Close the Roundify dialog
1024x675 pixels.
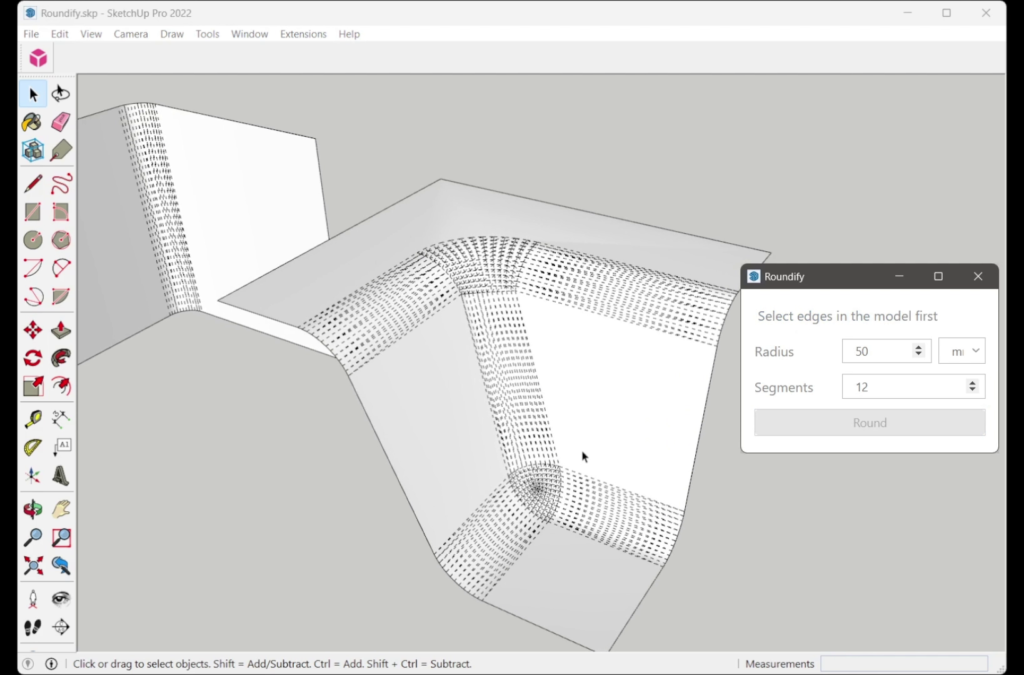point(978,276)
